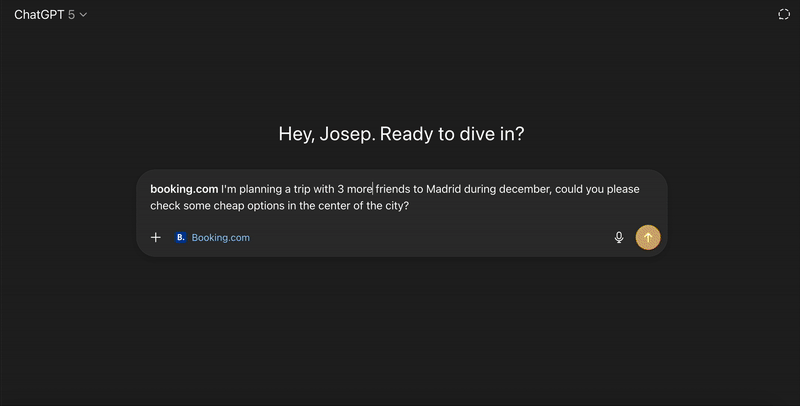Select the Booking.com app label
The width and height of the screenshot is (800, 406).
click(220, 238)
